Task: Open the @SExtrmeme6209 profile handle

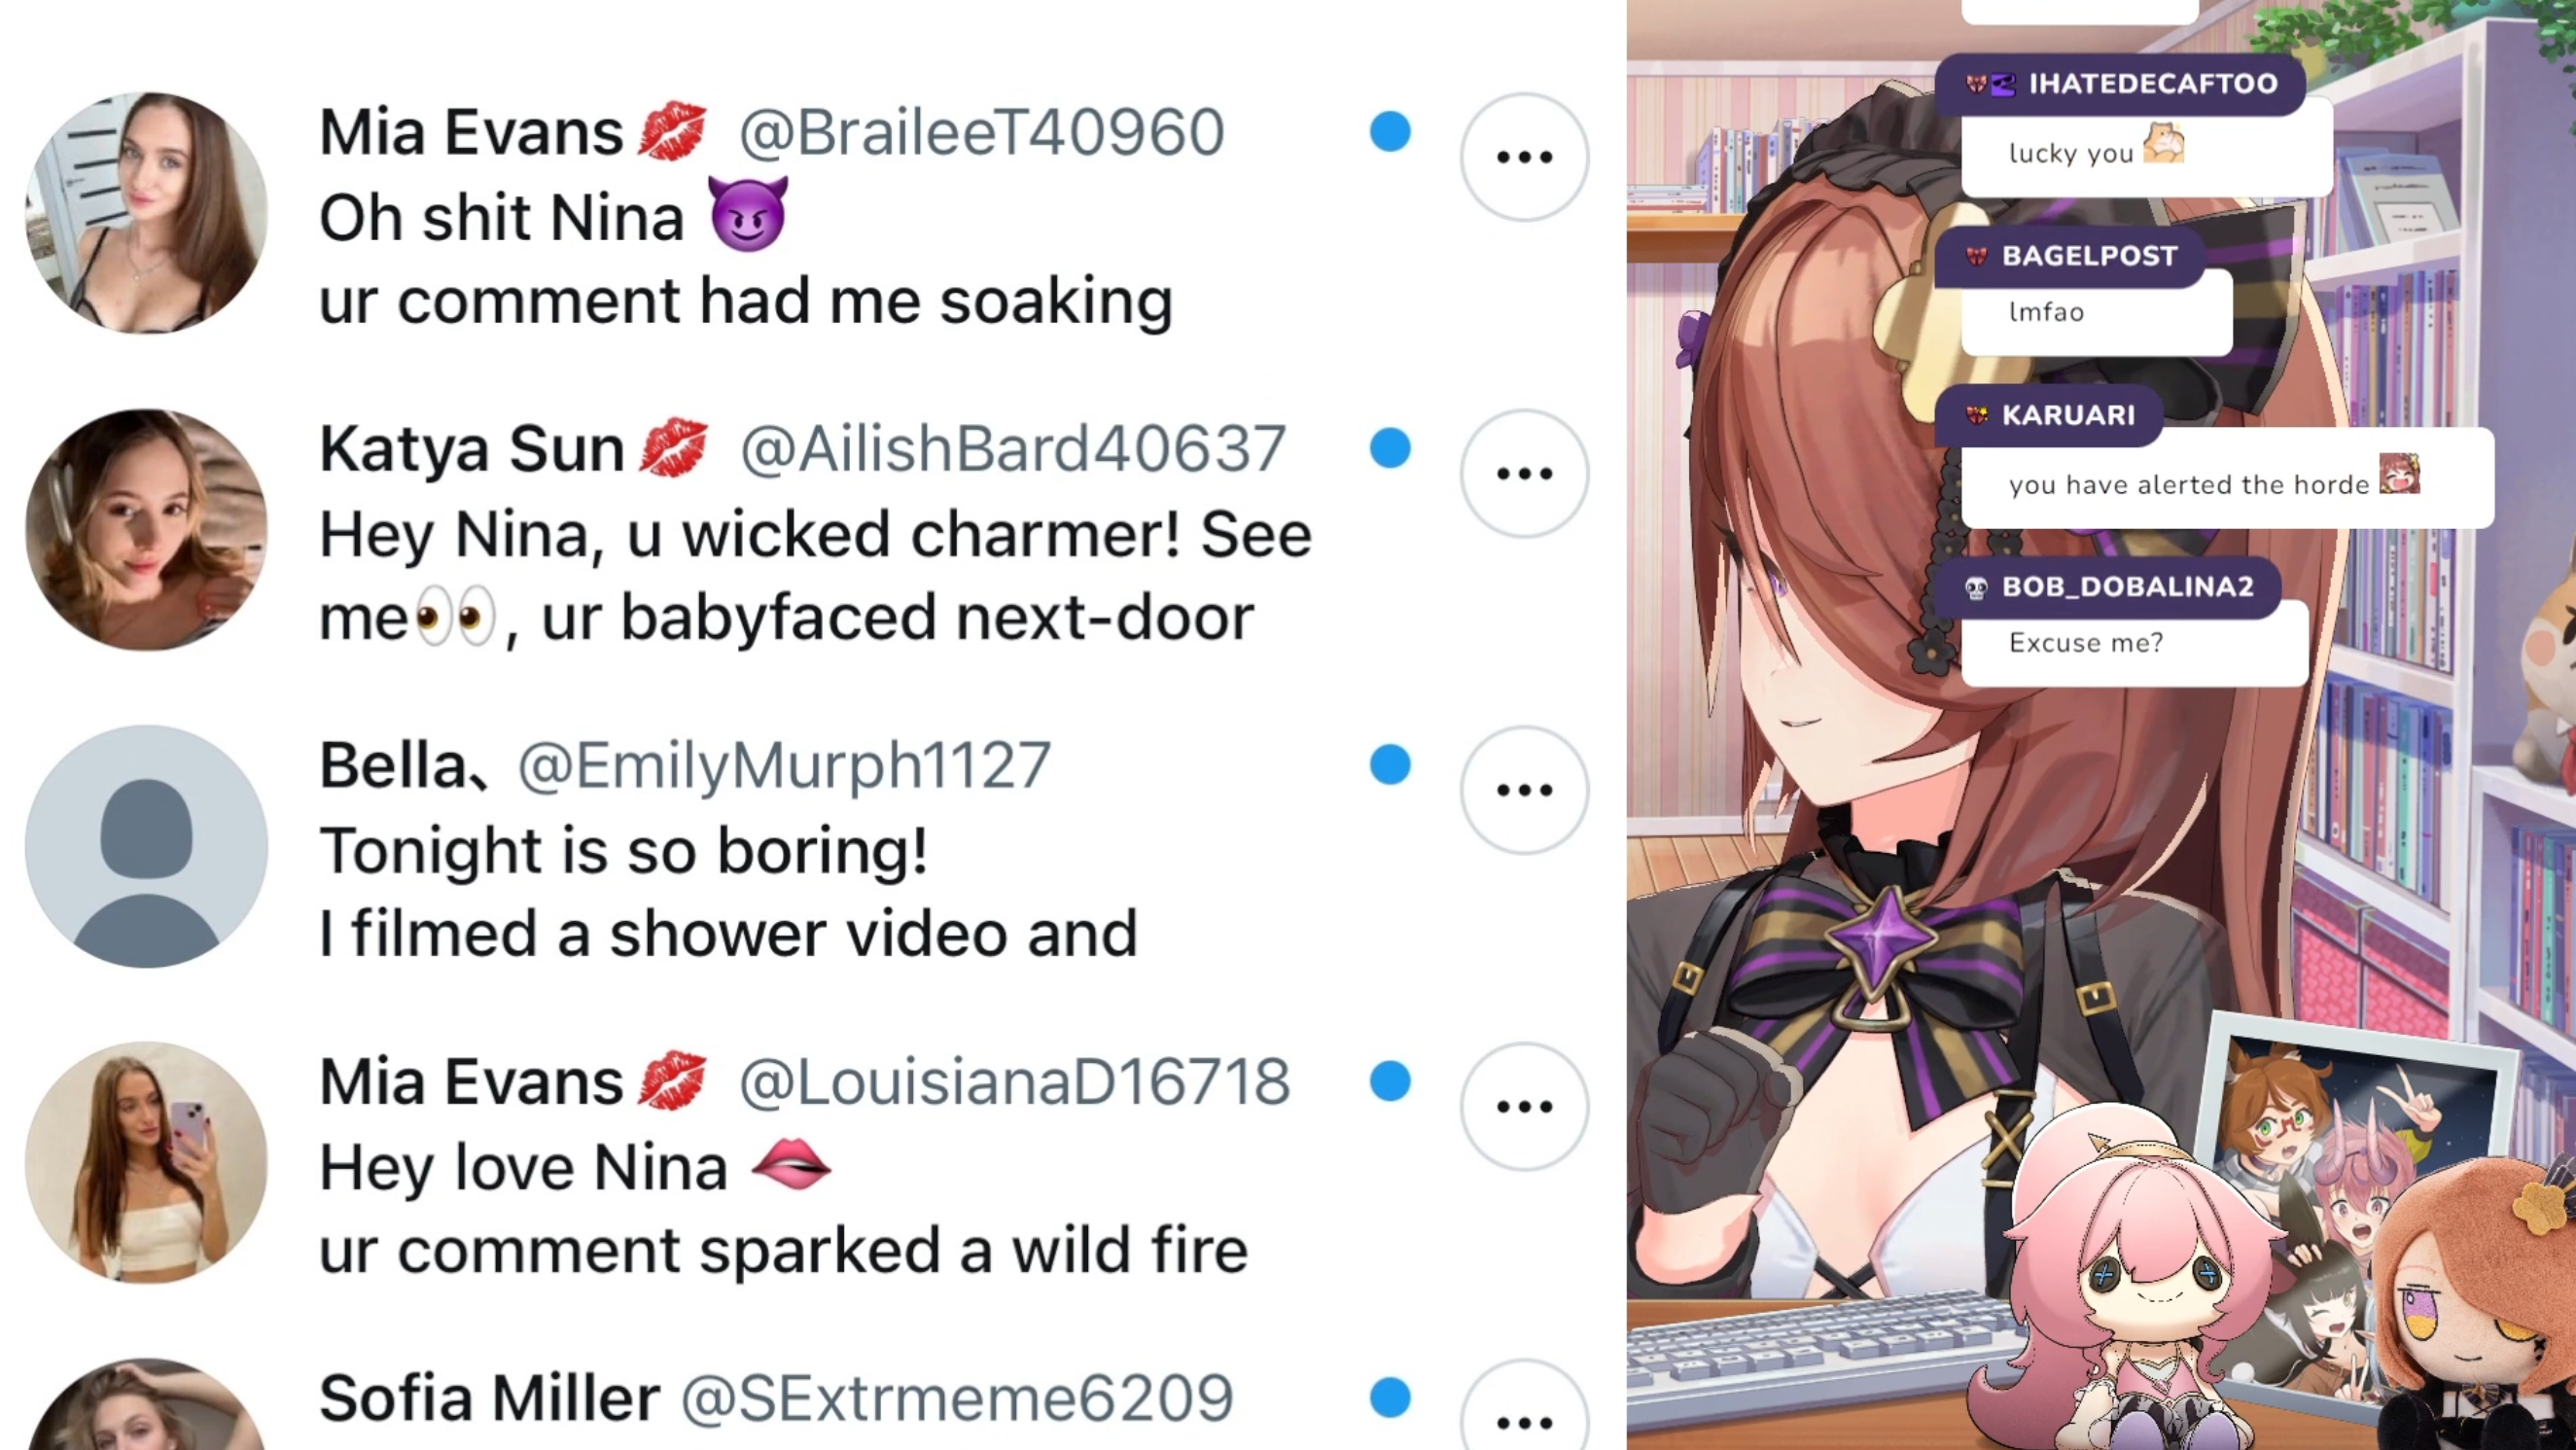Action: click(957, 1398)
